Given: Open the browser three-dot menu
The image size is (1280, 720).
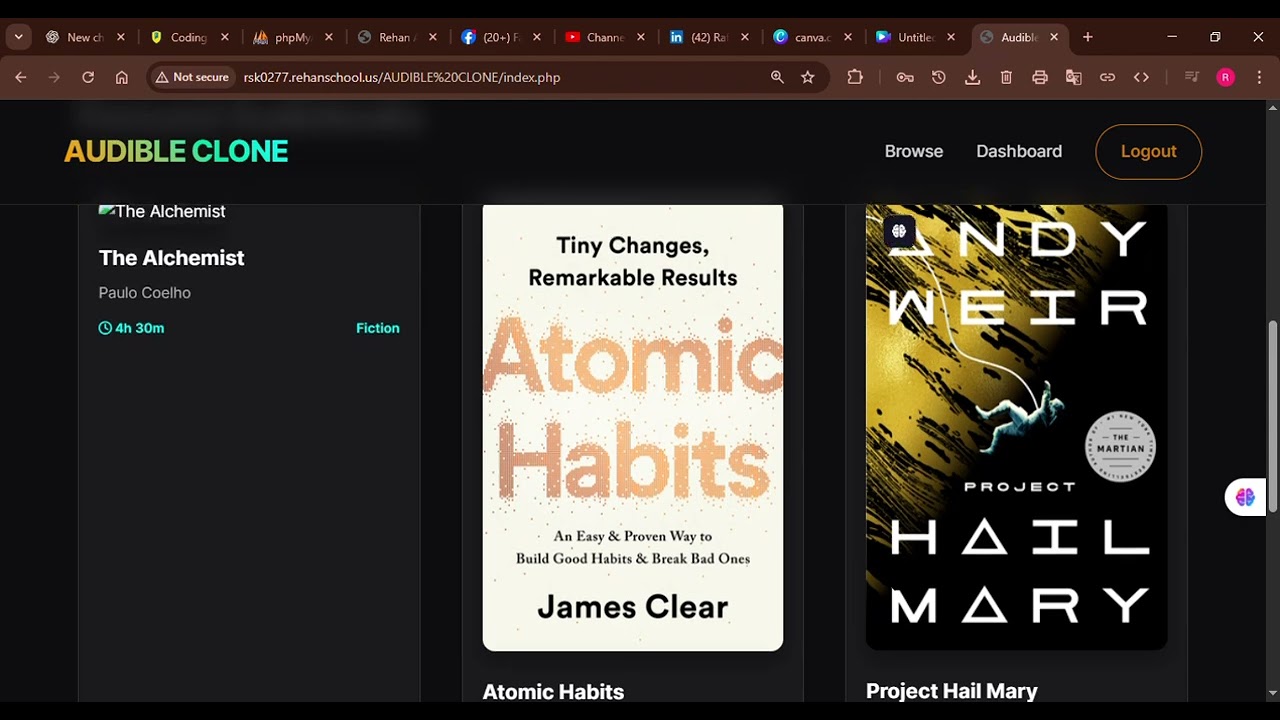Looking at the screenshot, I should tap(1258, 77).
